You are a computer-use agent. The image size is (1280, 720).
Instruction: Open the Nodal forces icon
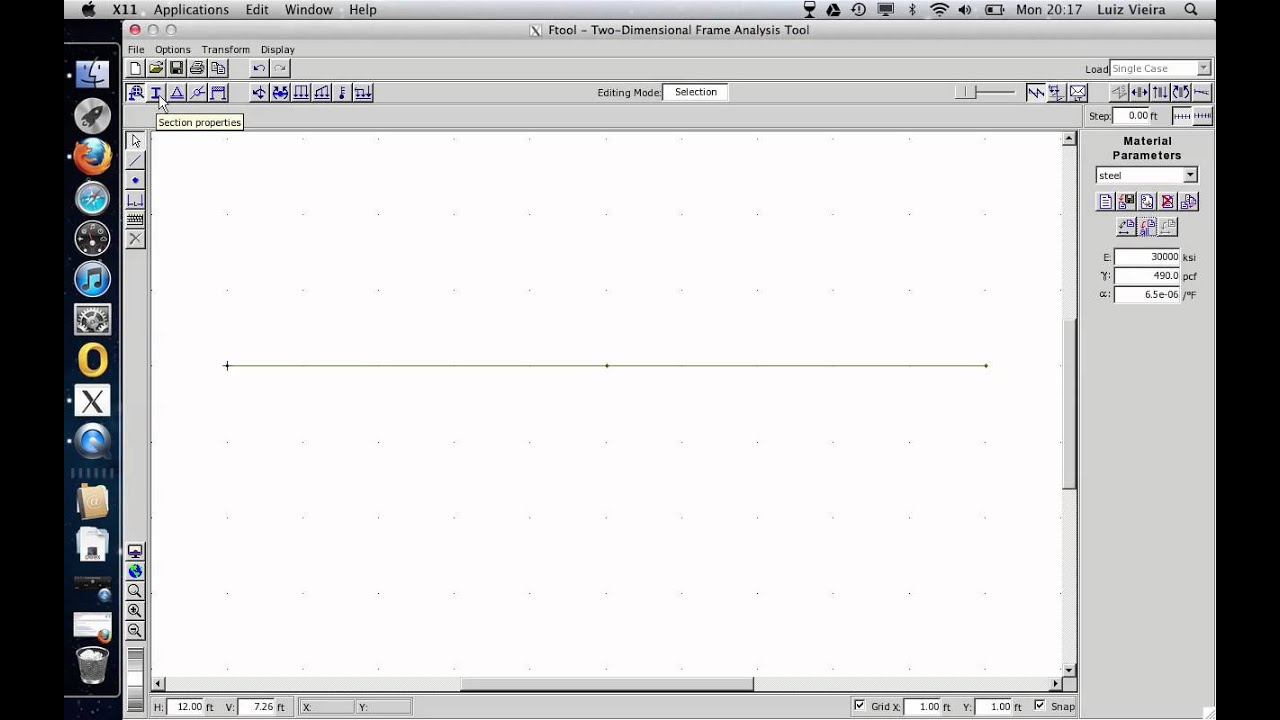pyautogui.click(x=259, y=93)
